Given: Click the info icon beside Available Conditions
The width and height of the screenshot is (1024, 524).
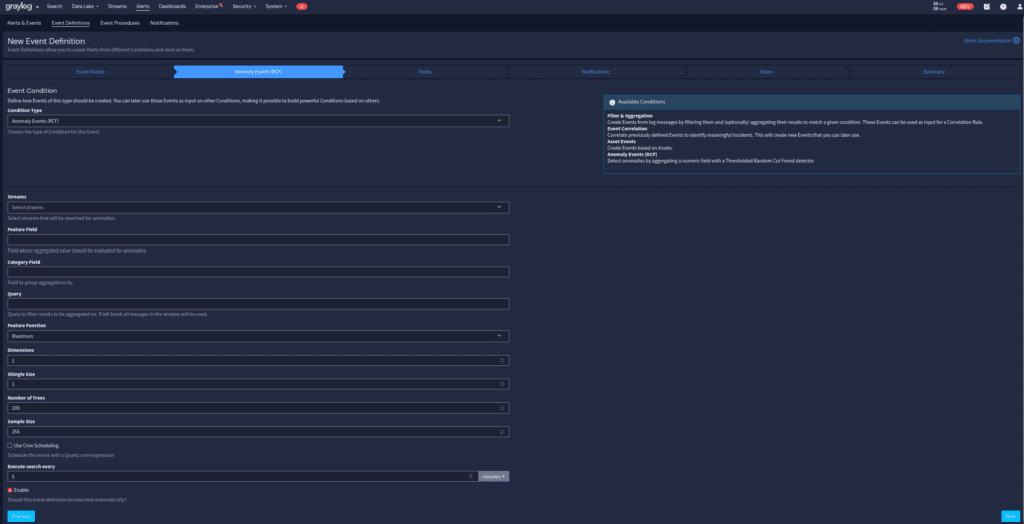Looking at the screenshot, I should click(612, 102).
